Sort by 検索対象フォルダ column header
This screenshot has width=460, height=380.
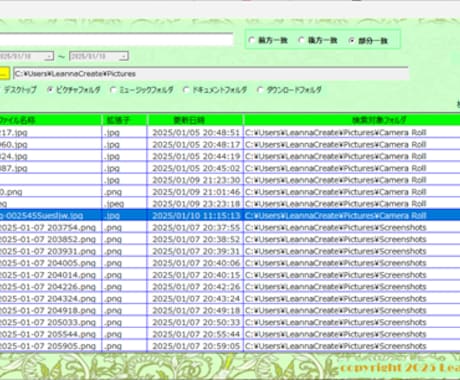coord(352,120)
